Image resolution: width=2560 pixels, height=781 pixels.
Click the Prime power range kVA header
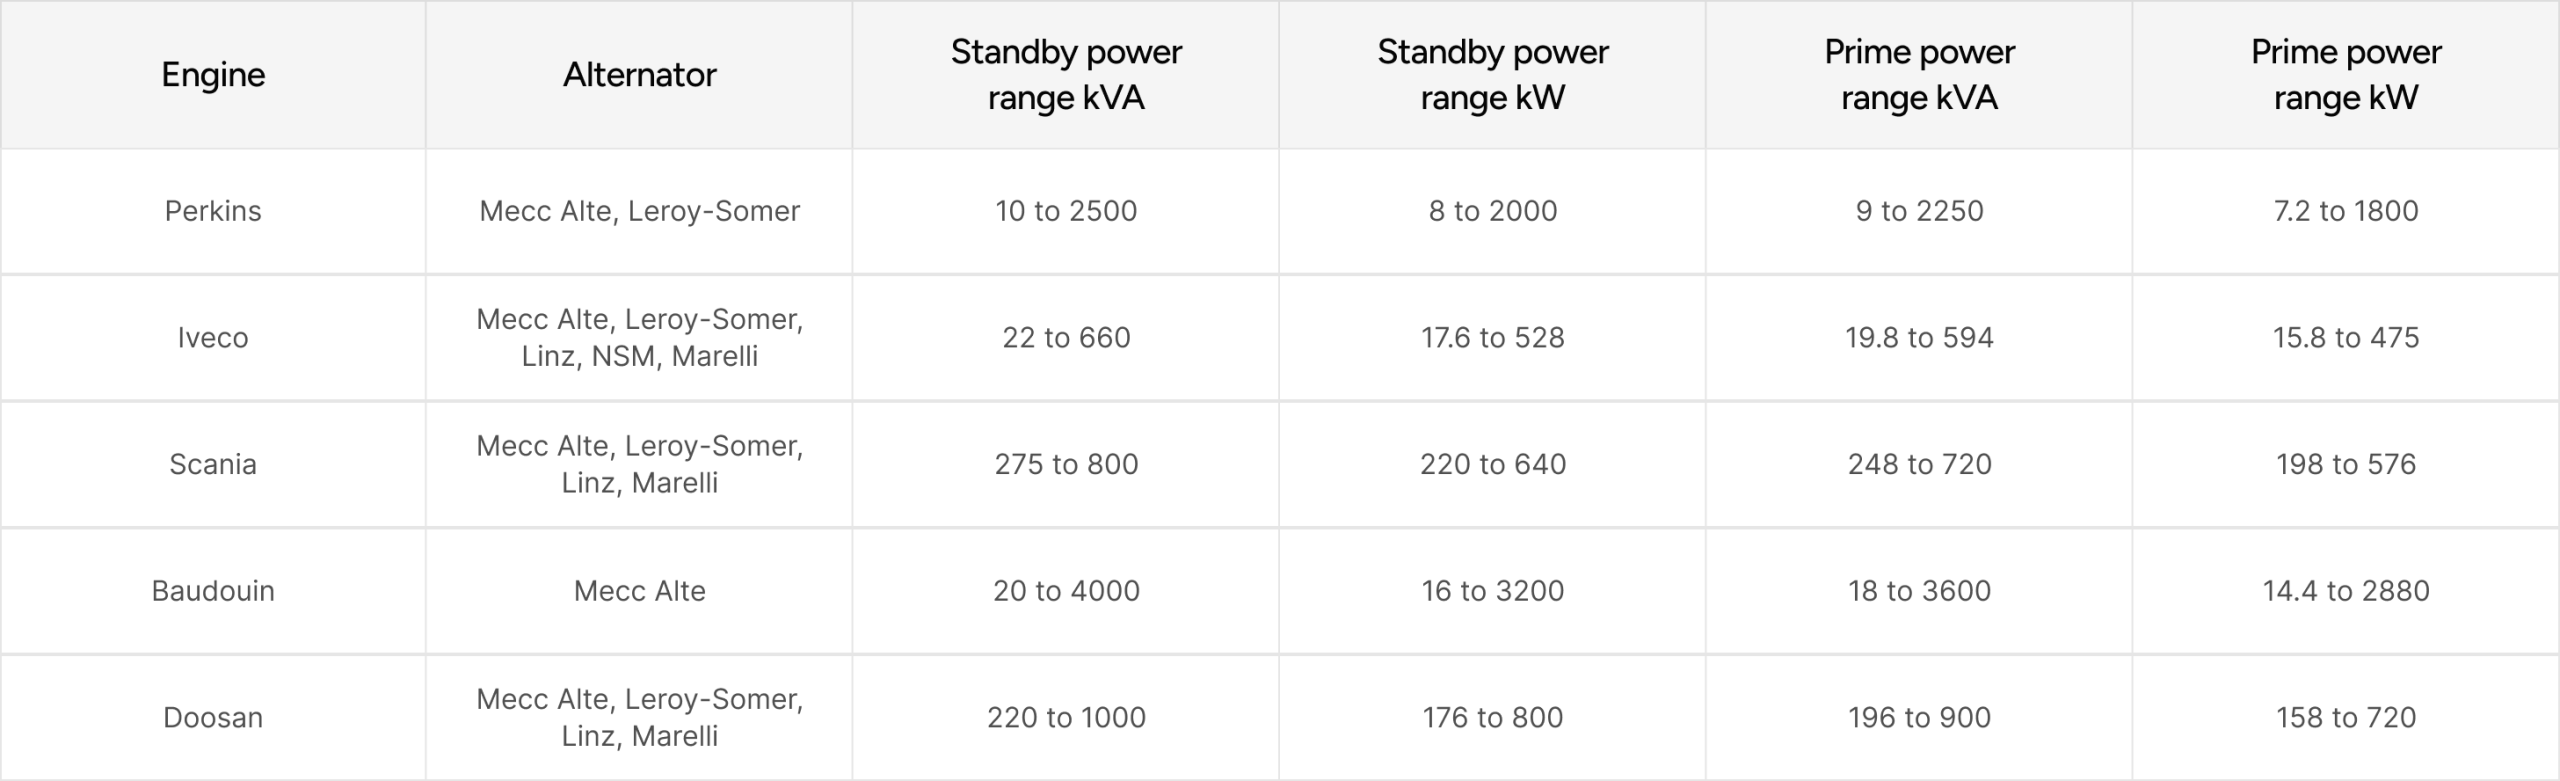coord(1919,75)
